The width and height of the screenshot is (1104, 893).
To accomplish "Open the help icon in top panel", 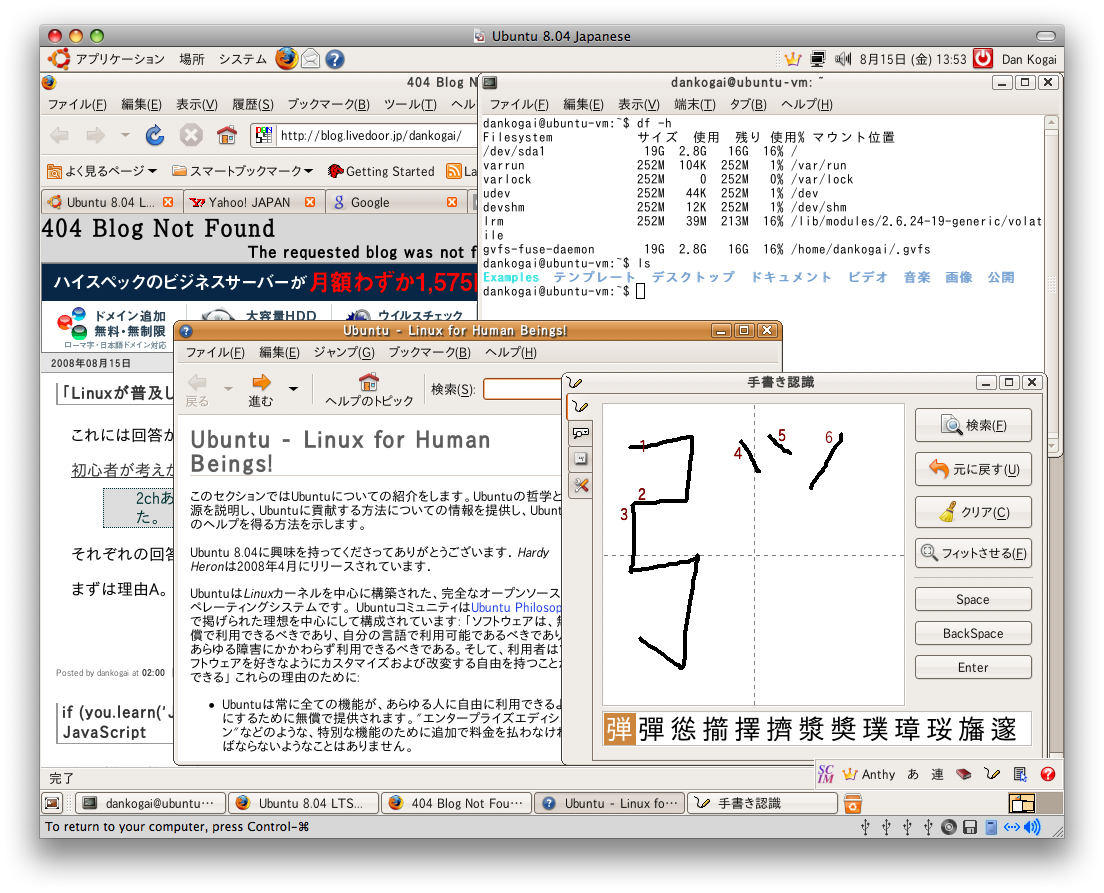I will pos(335,59).
